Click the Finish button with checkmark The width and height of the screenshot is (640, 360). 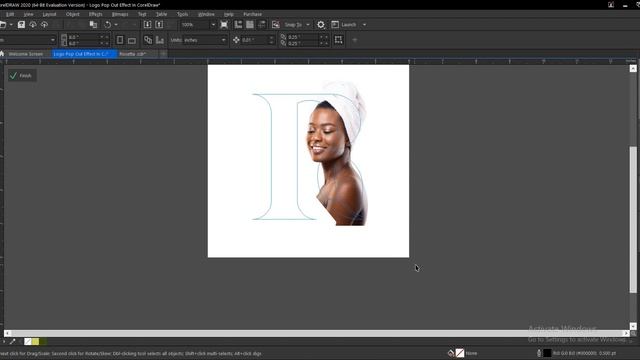[22, 76]
